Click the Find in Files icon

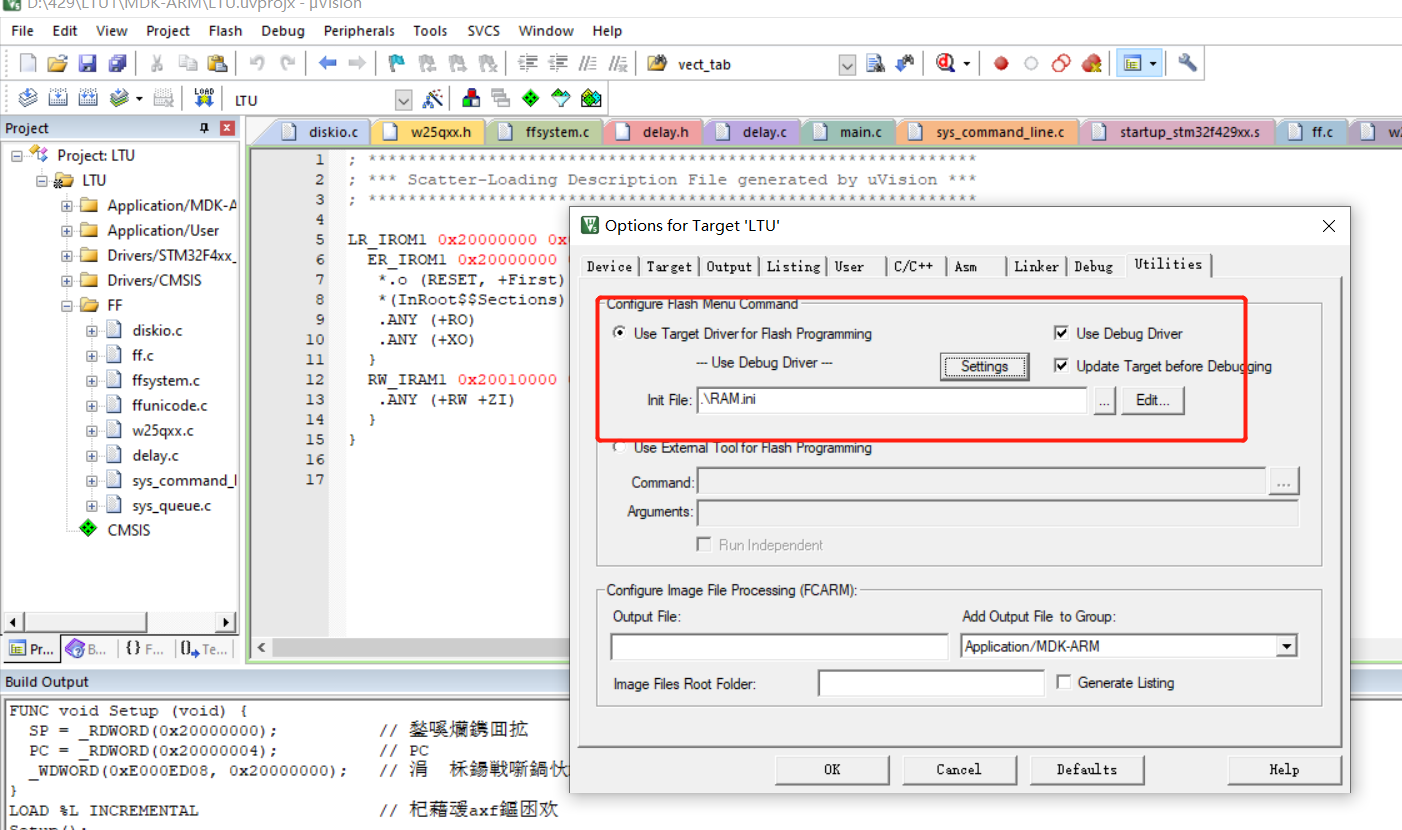click(x=657, y=64)
